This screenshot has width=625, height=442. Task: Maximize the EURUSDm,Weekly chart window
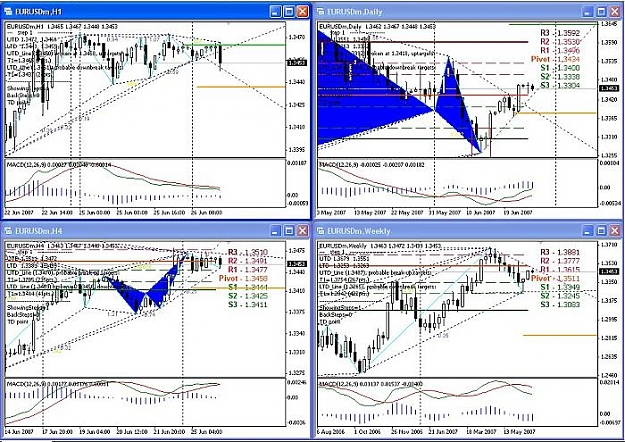601,230
